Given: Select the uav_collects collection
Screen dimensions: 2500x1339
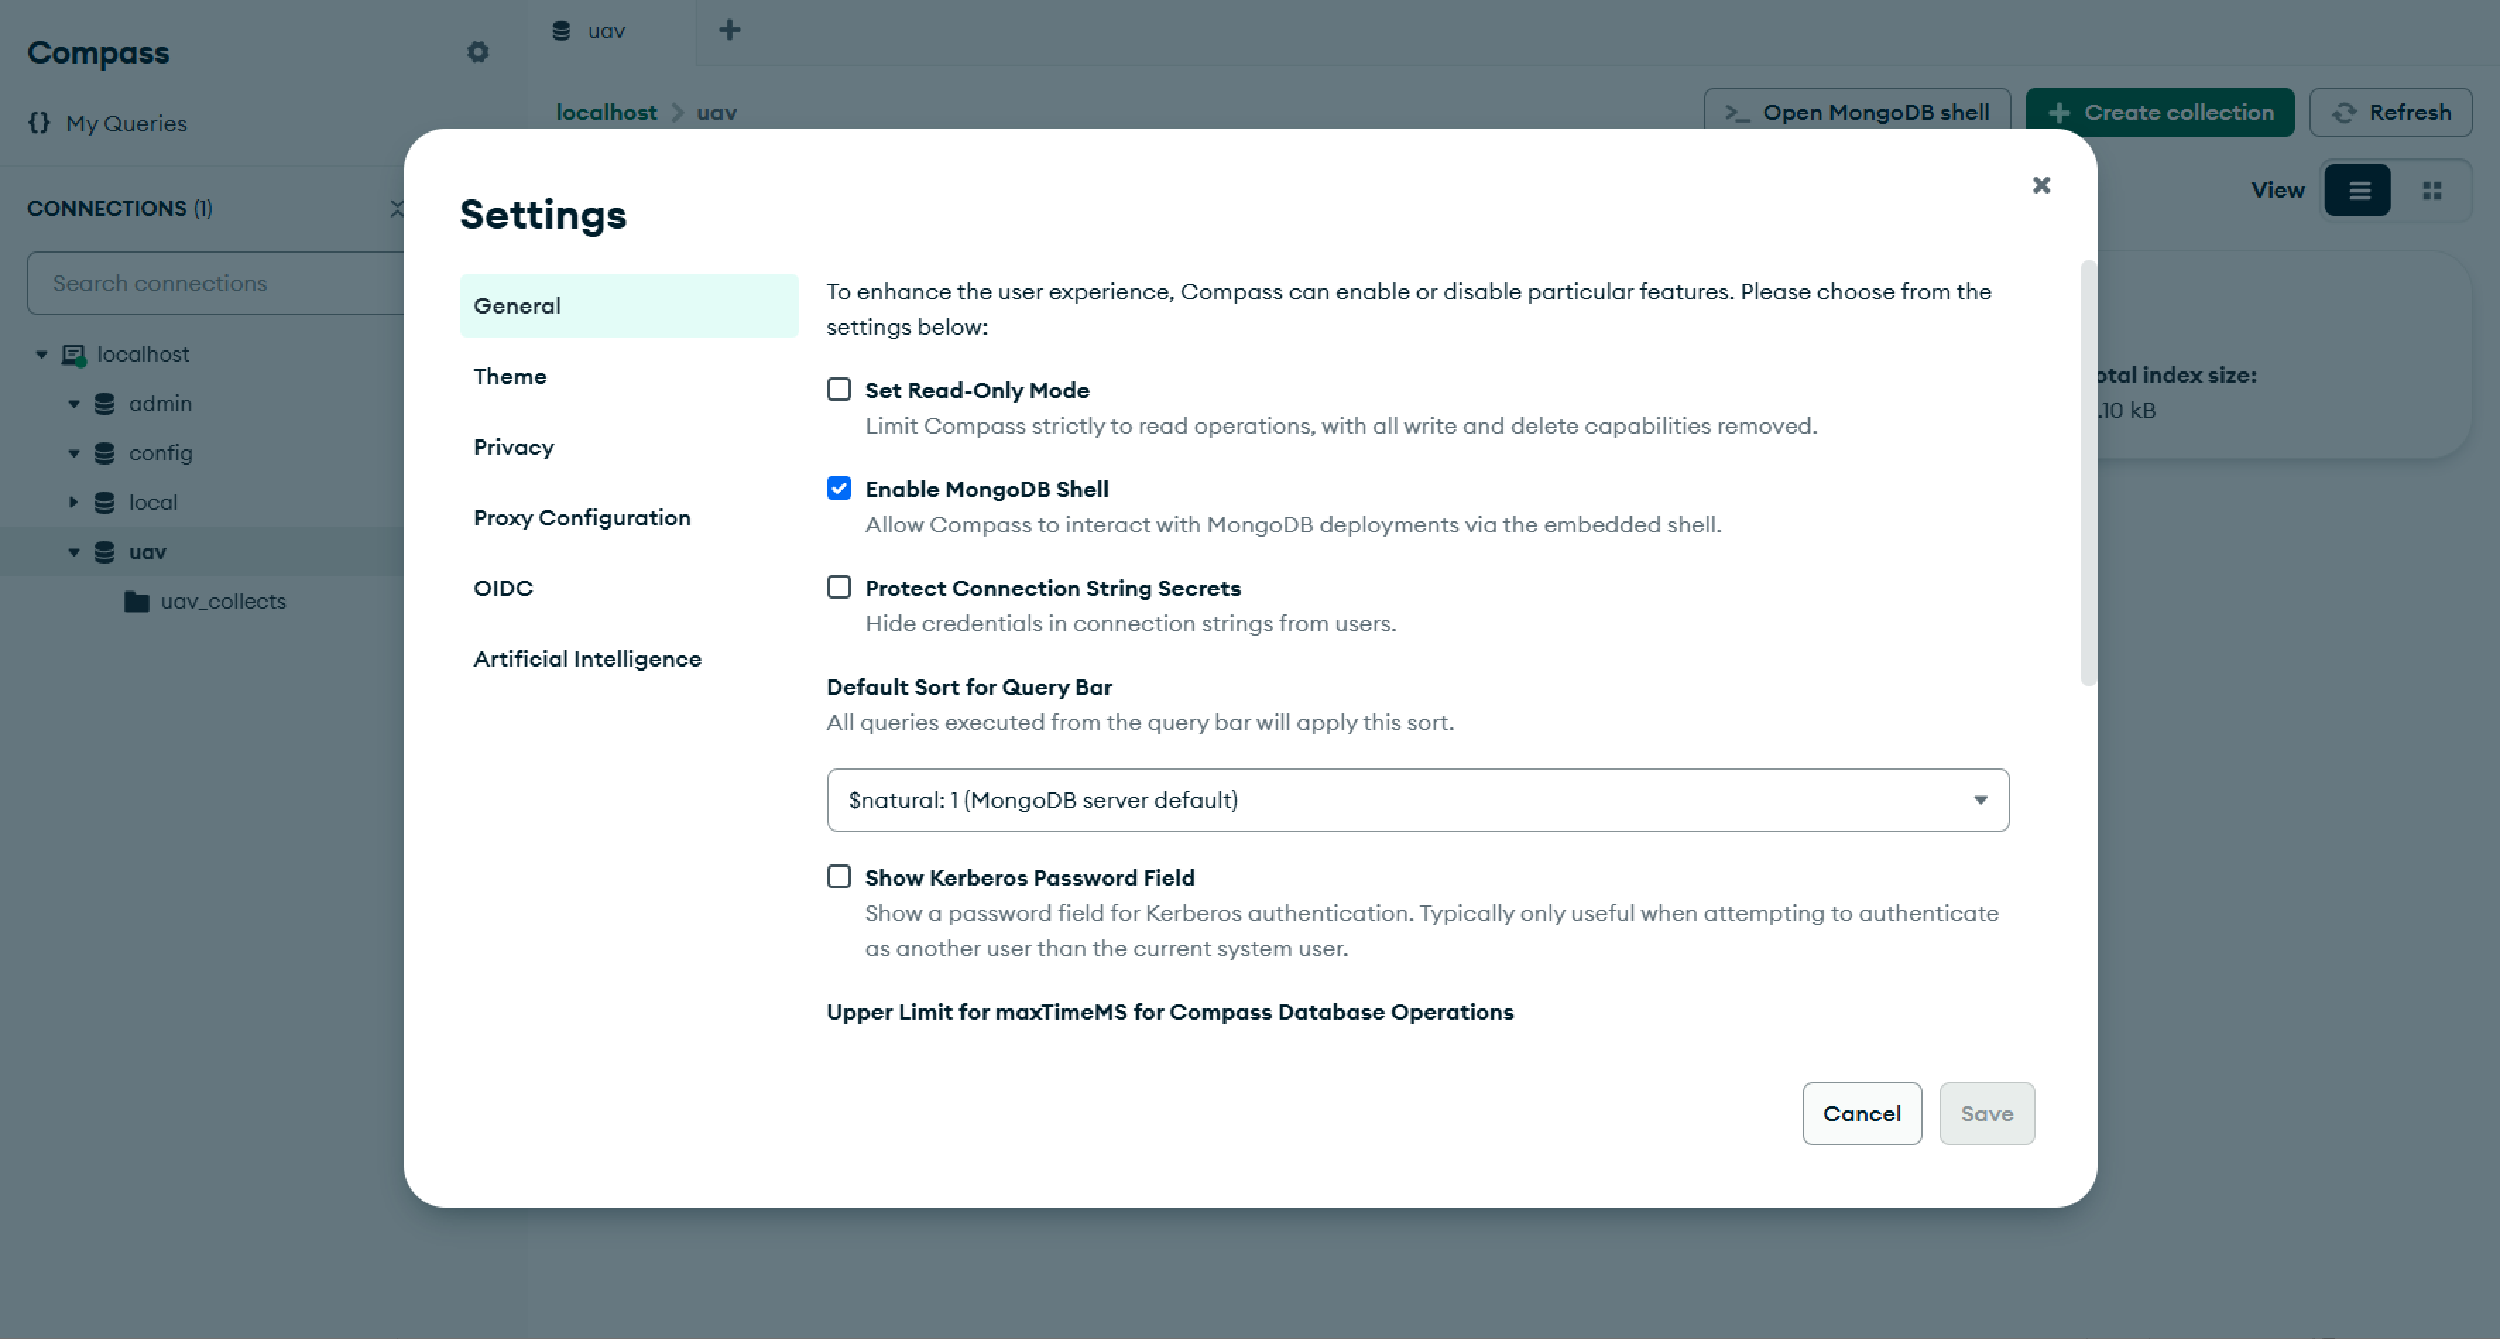Looking at the screenshot, I should [223, 602].
